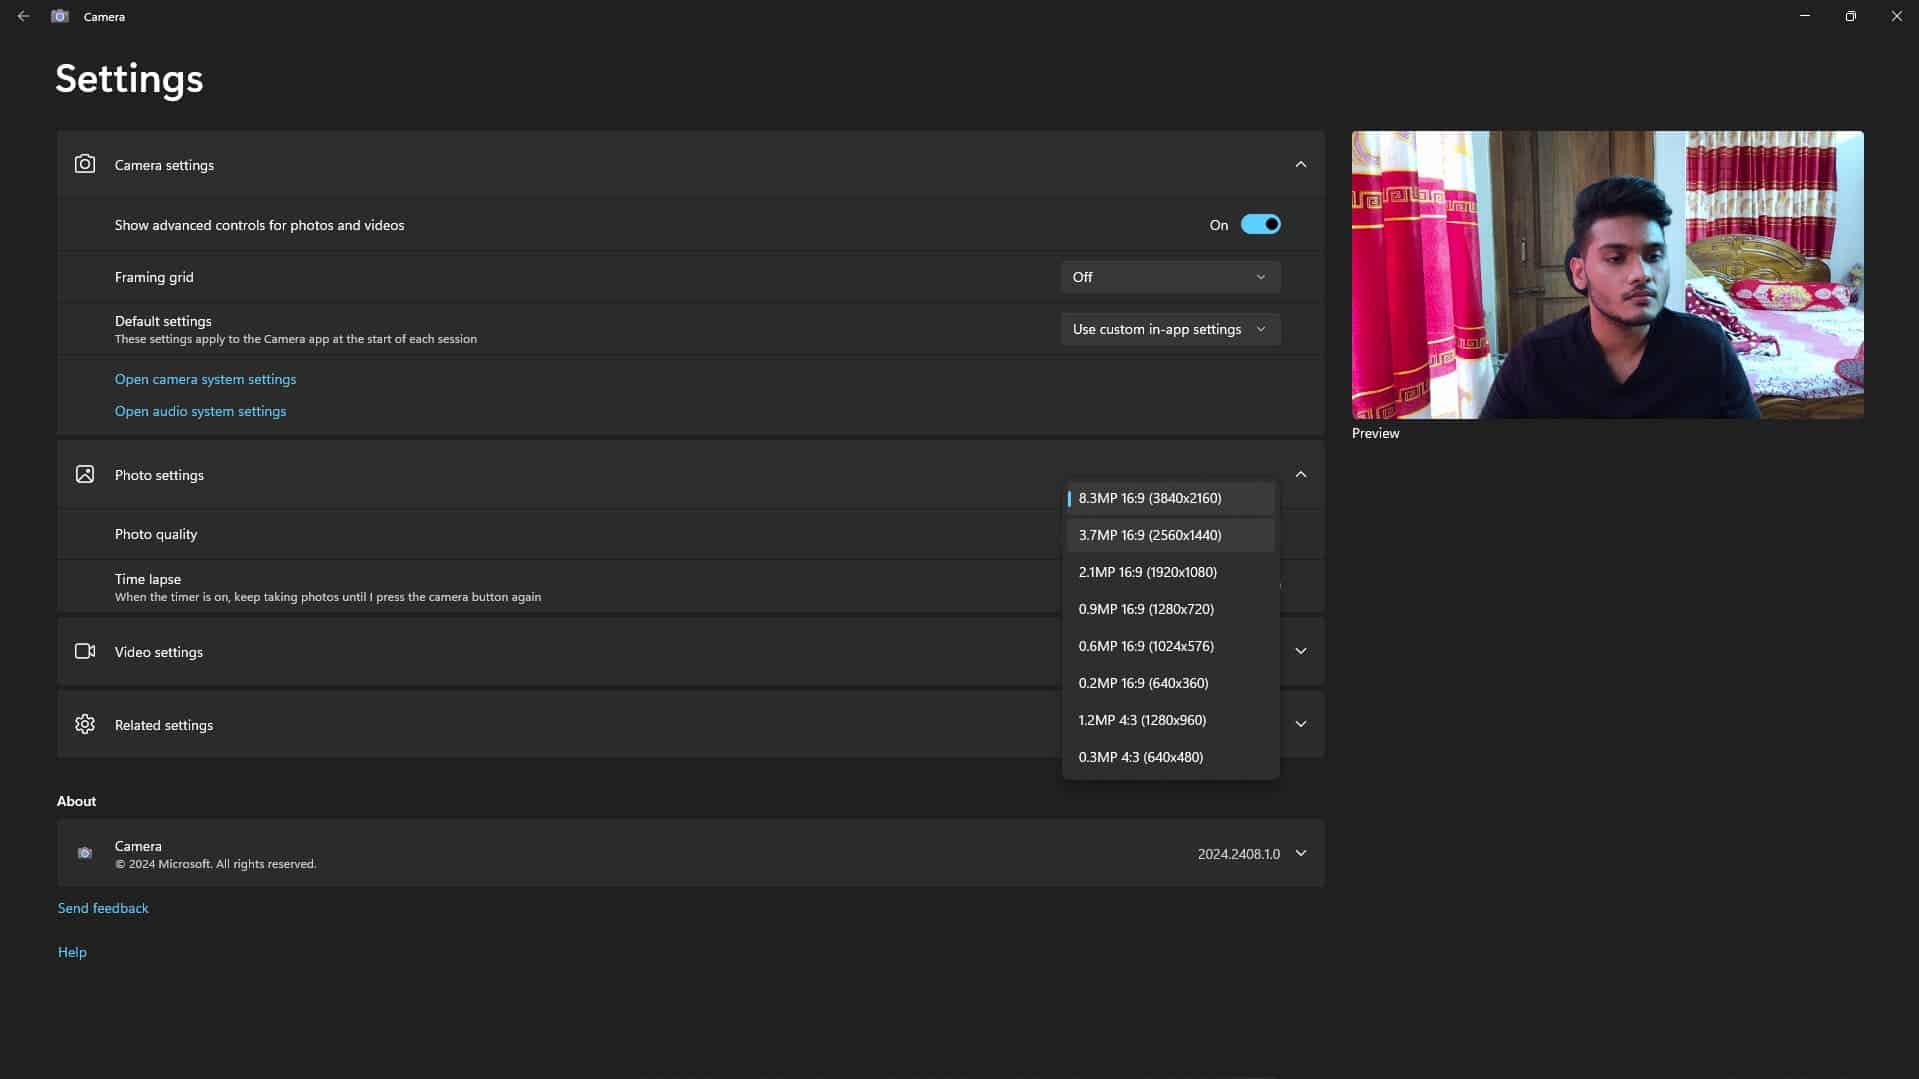Open the Framing grid dropdown
1919x1079 pixels.
1169,277
